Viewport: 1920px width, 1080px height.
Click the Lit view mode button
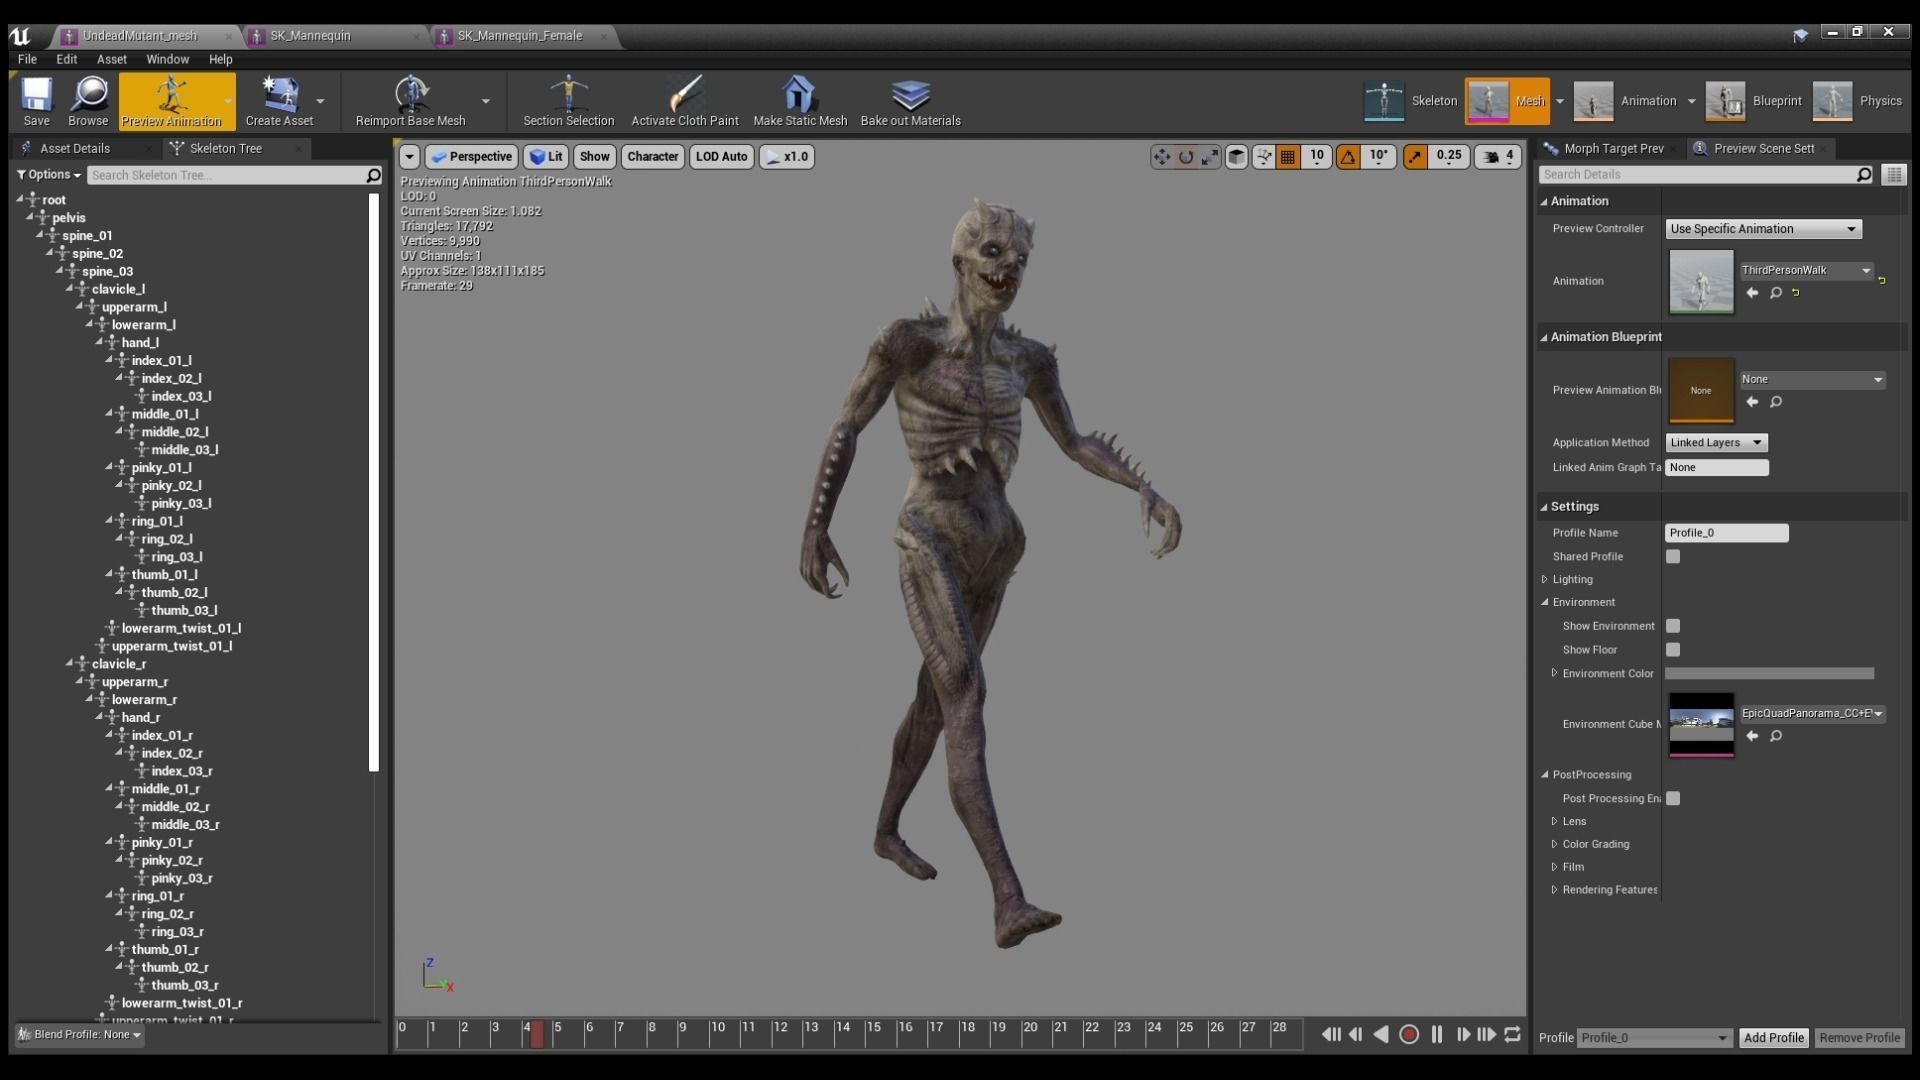click(546, 157)
